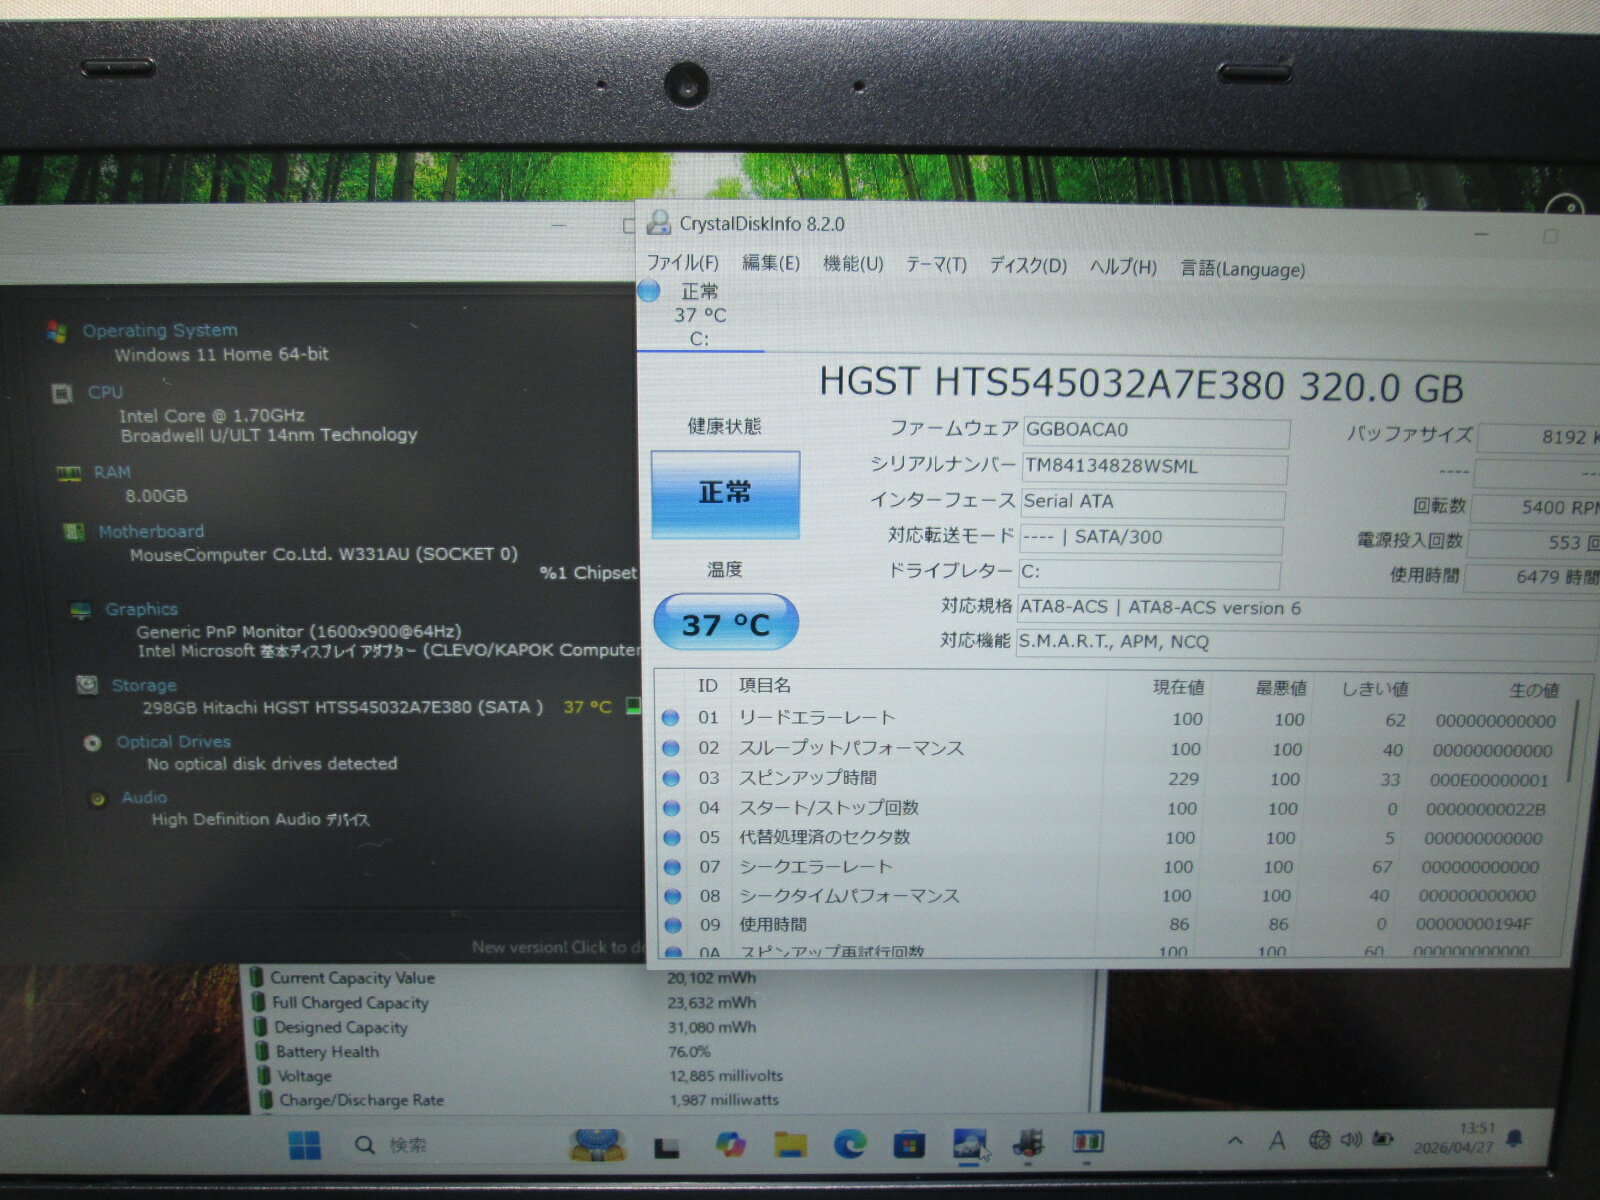The image size is (1600, 1200).
Task: Open the Audio section link in Speccy
Action: [x=144, y=797]
